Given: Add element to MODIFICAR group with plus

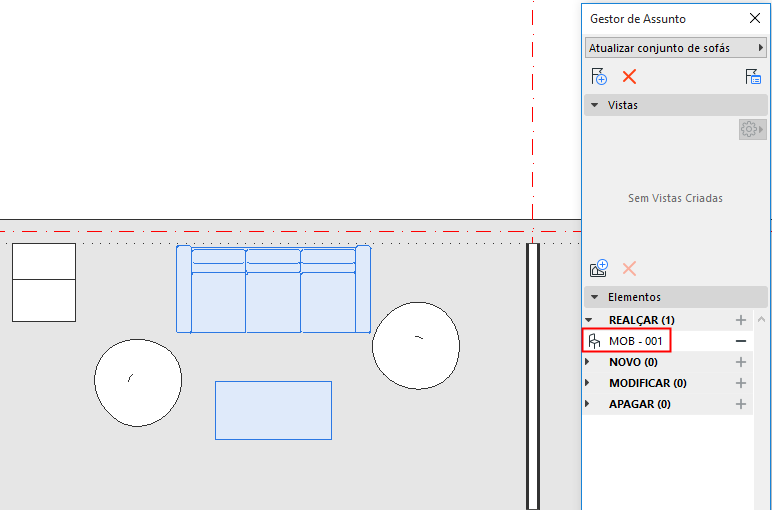Looking at the screenshot, I should (x=740, y=383).
